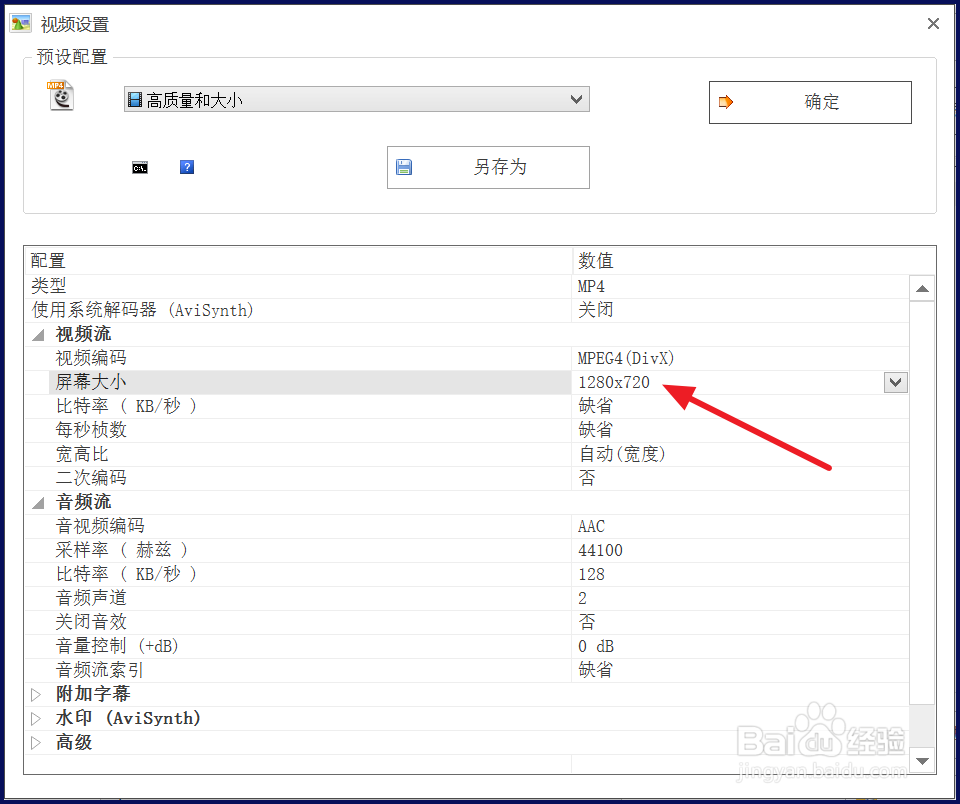
Task: Expand the 附加字幕 section
Action: 36,694
